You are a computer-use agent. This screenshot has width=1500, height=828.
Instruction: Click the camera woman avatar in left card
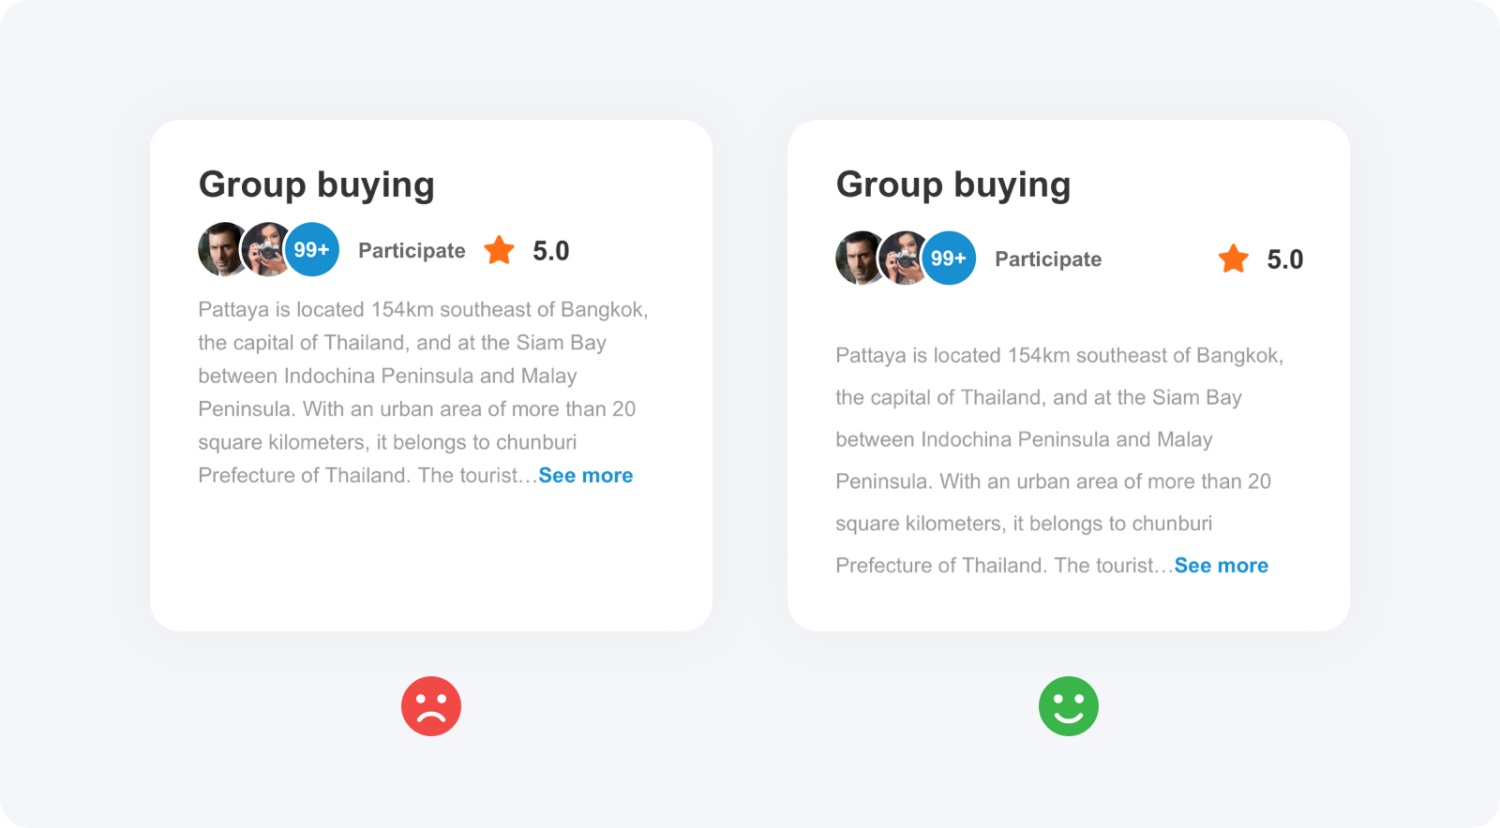coord(265,250)
